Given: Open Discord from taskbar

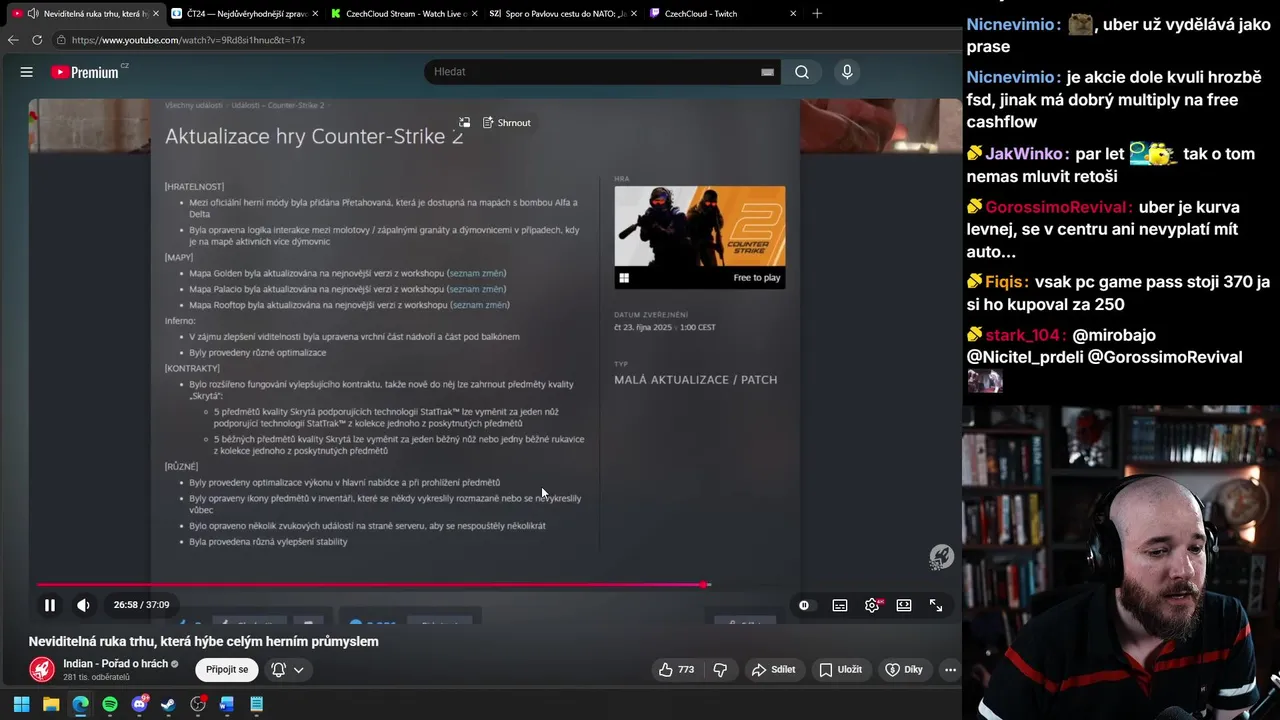Looking at the screenshot, I should point(139,704).
